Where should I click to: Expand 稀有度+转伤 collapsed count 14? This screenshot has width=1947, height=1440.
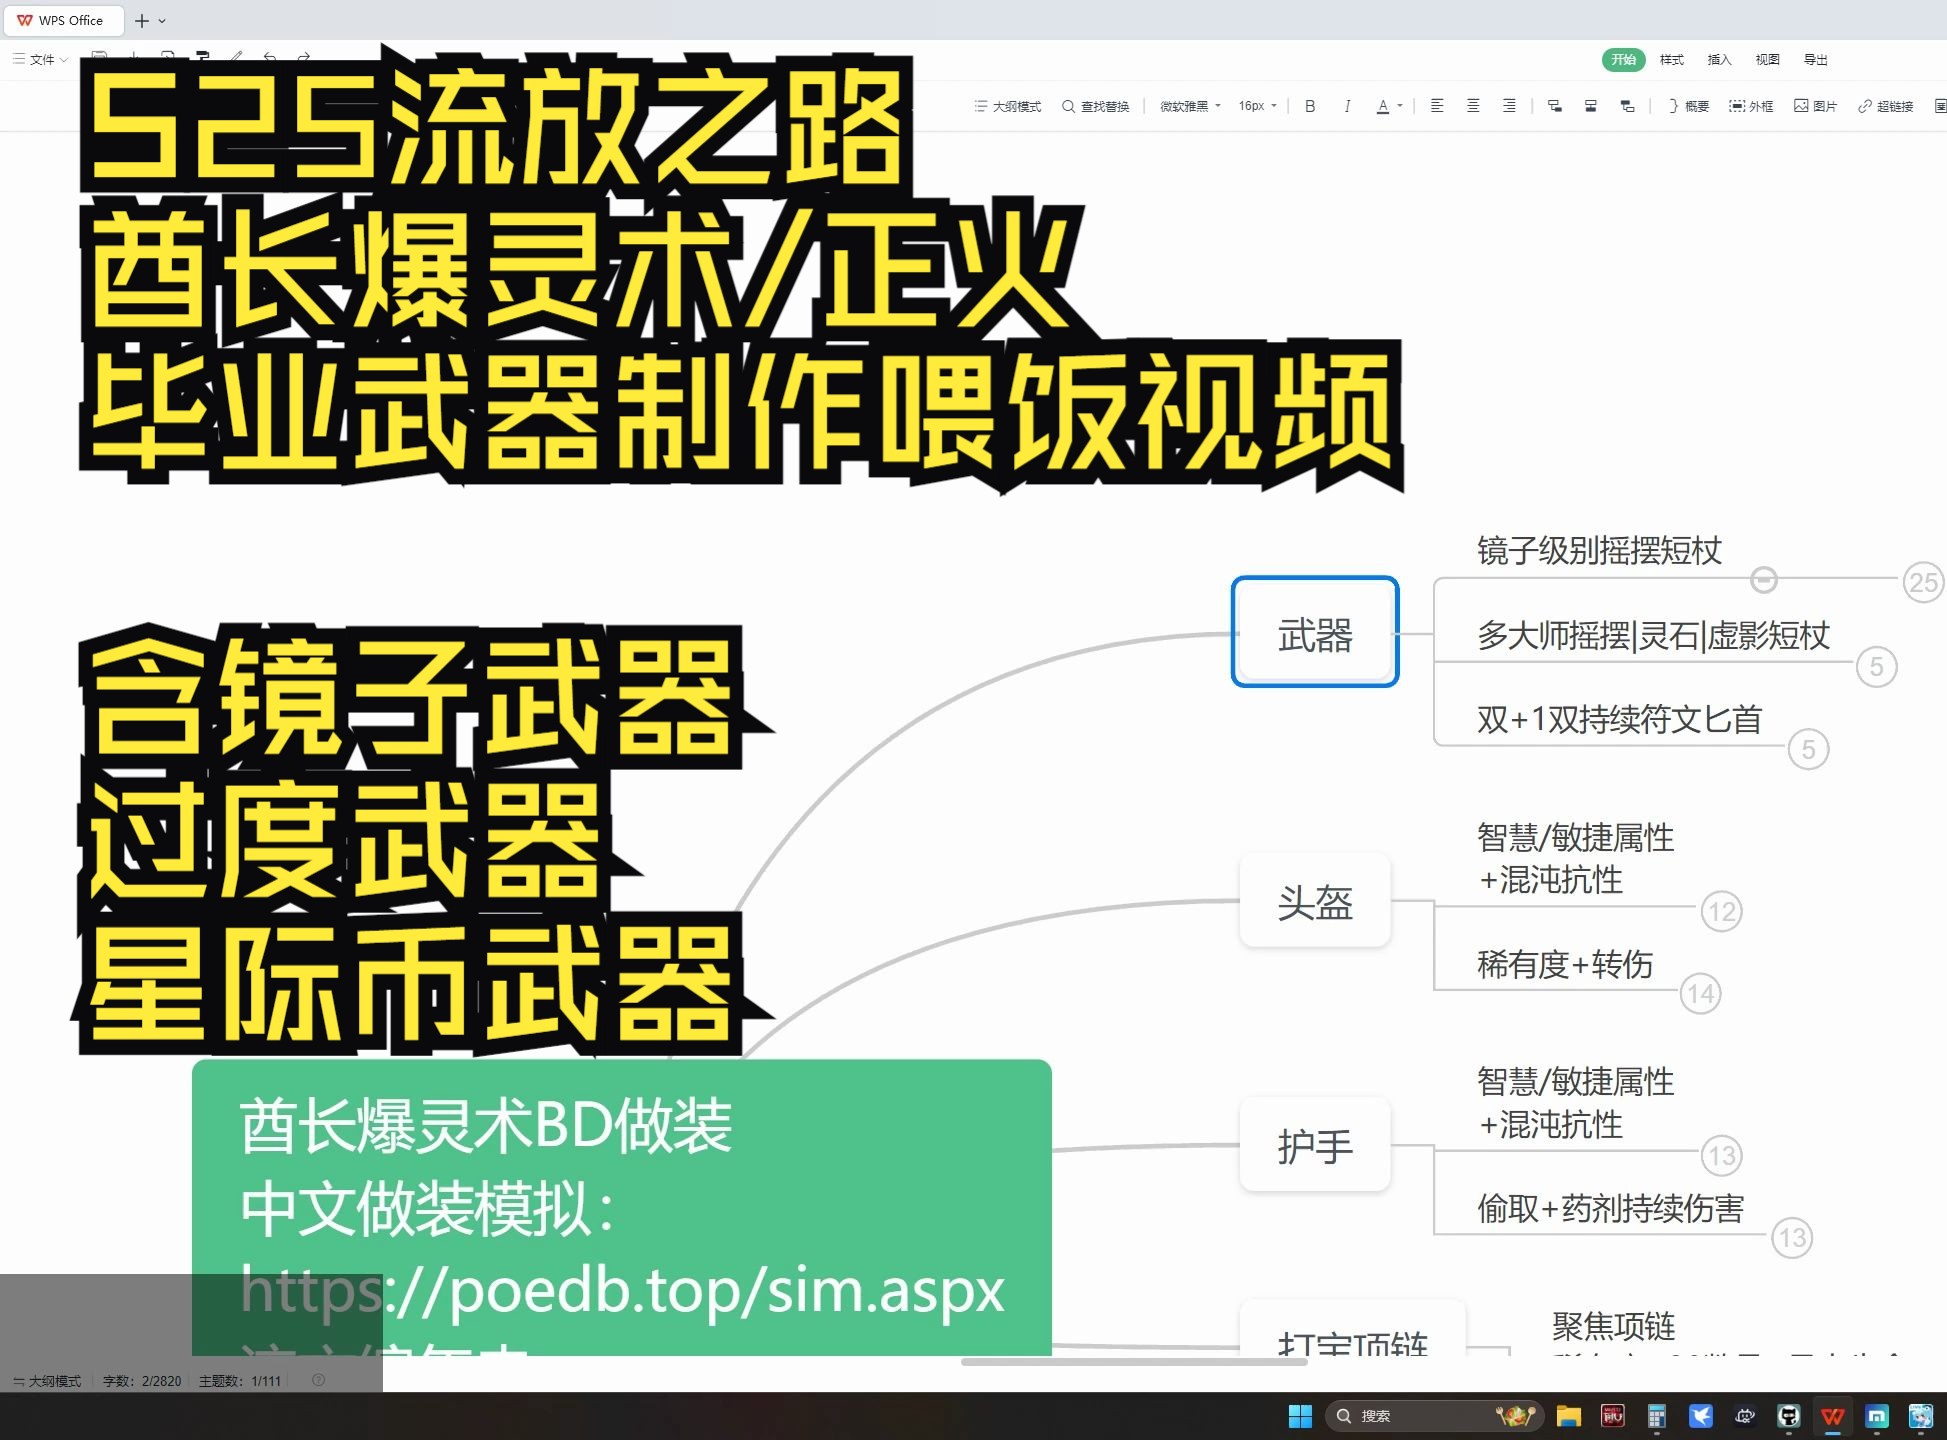click(1701, 994)
